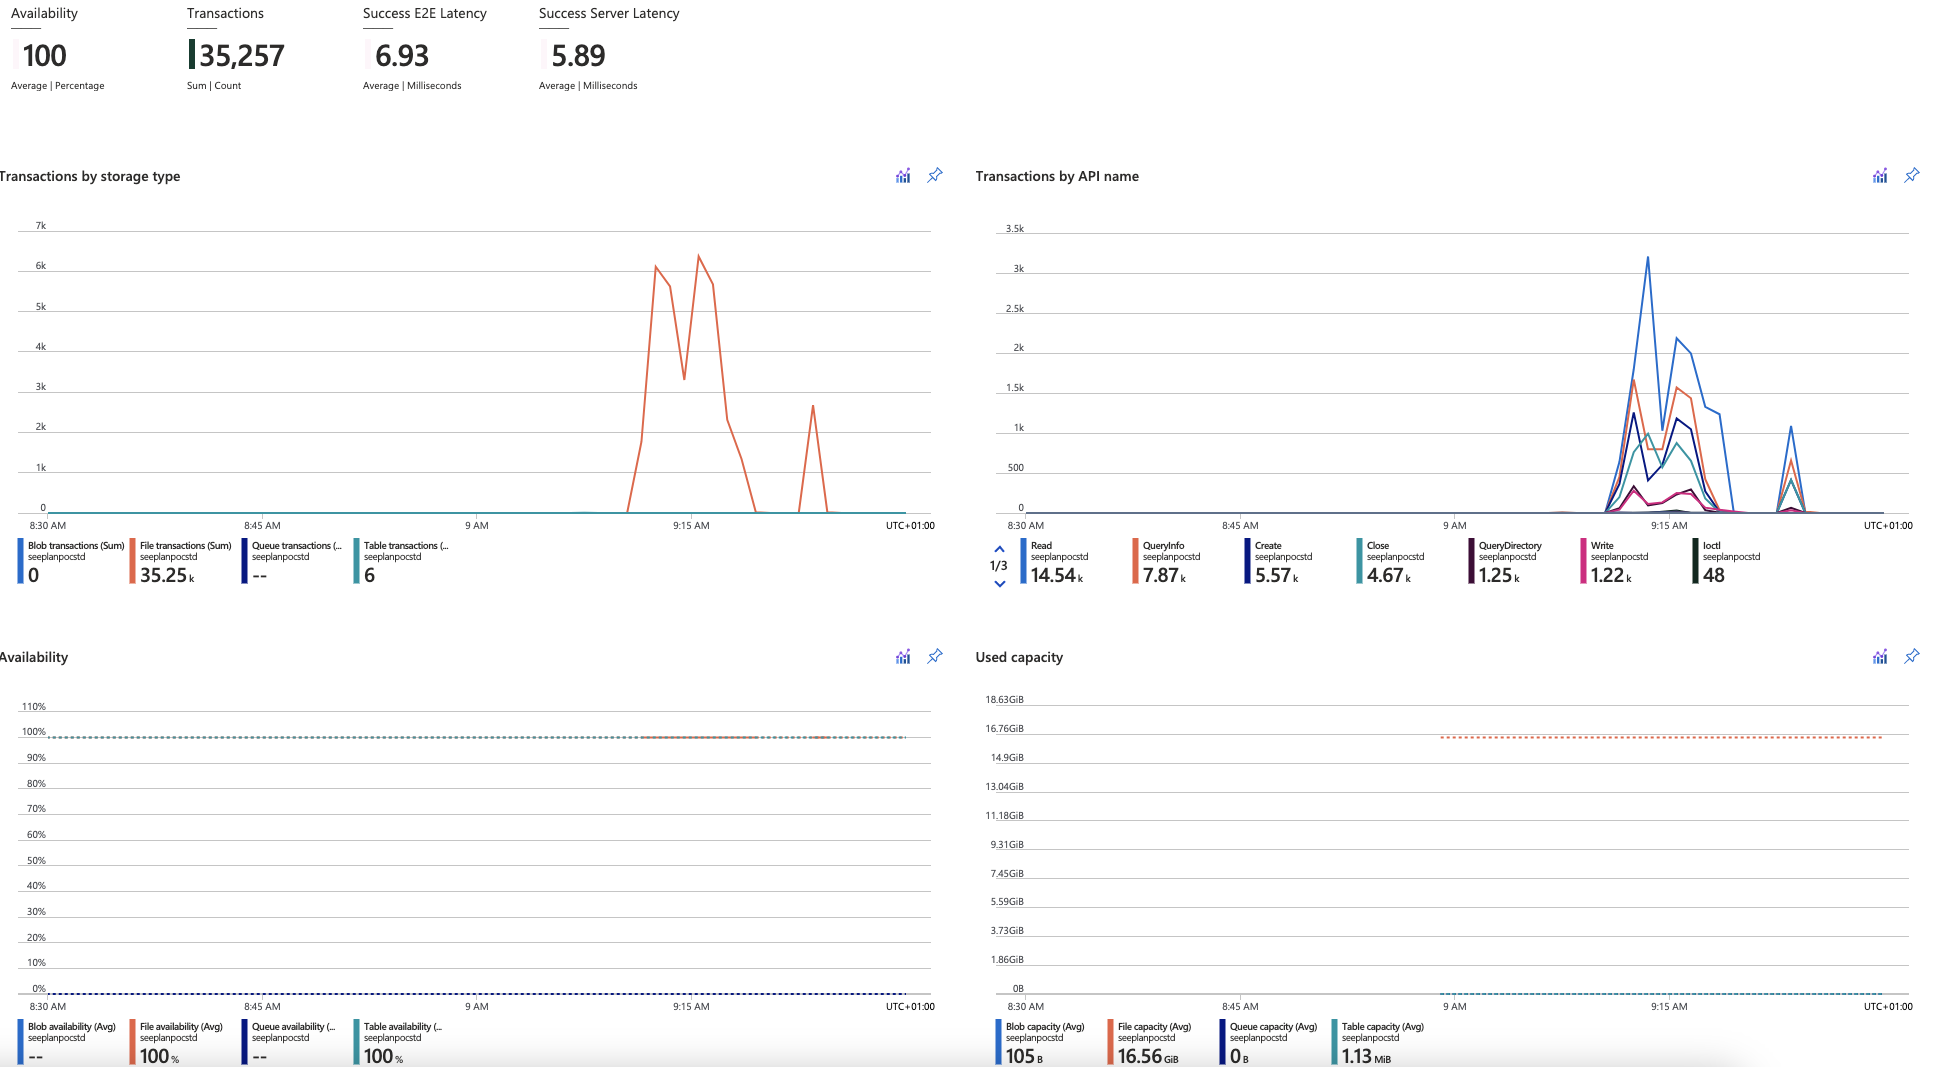This screenshot has height=1067, width=1946.
Task: Show previous legend page with up chevron
Action: [999, 549]
